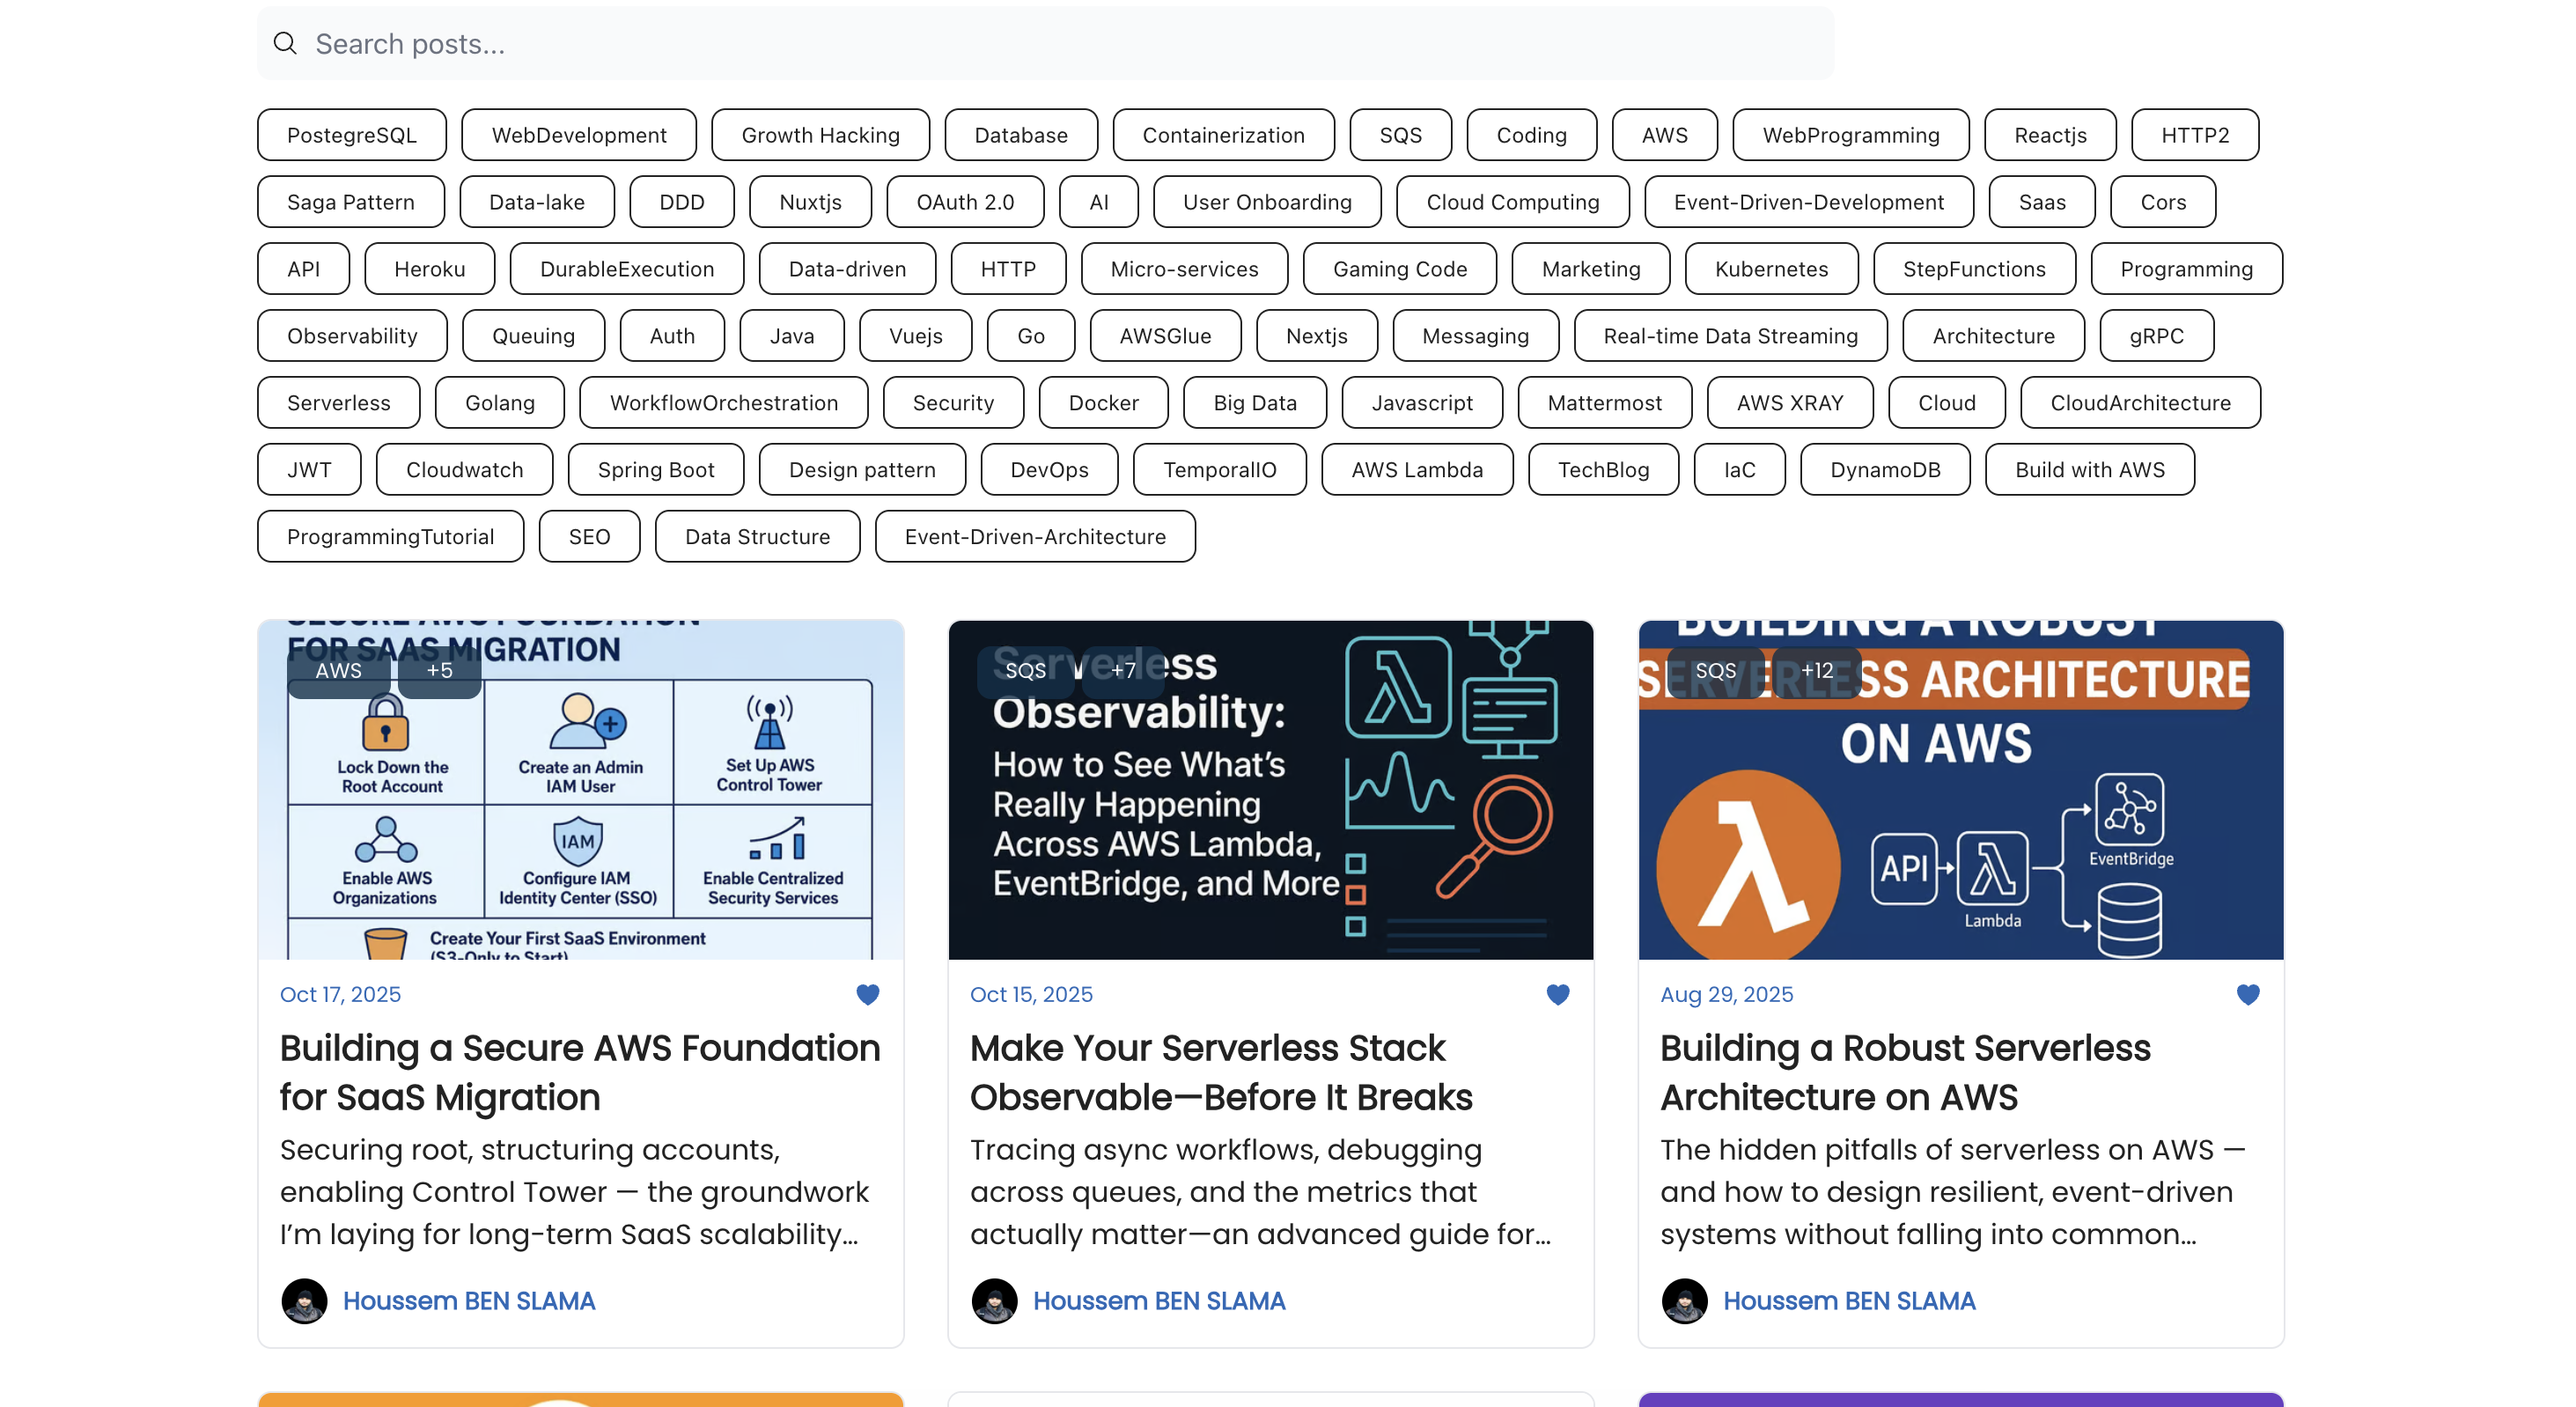The width and height of the screenshot is (2576, 1407).
Task: Open the Serverless Observability cover image
Action: pyautogui.click(x=1270, y=800)
